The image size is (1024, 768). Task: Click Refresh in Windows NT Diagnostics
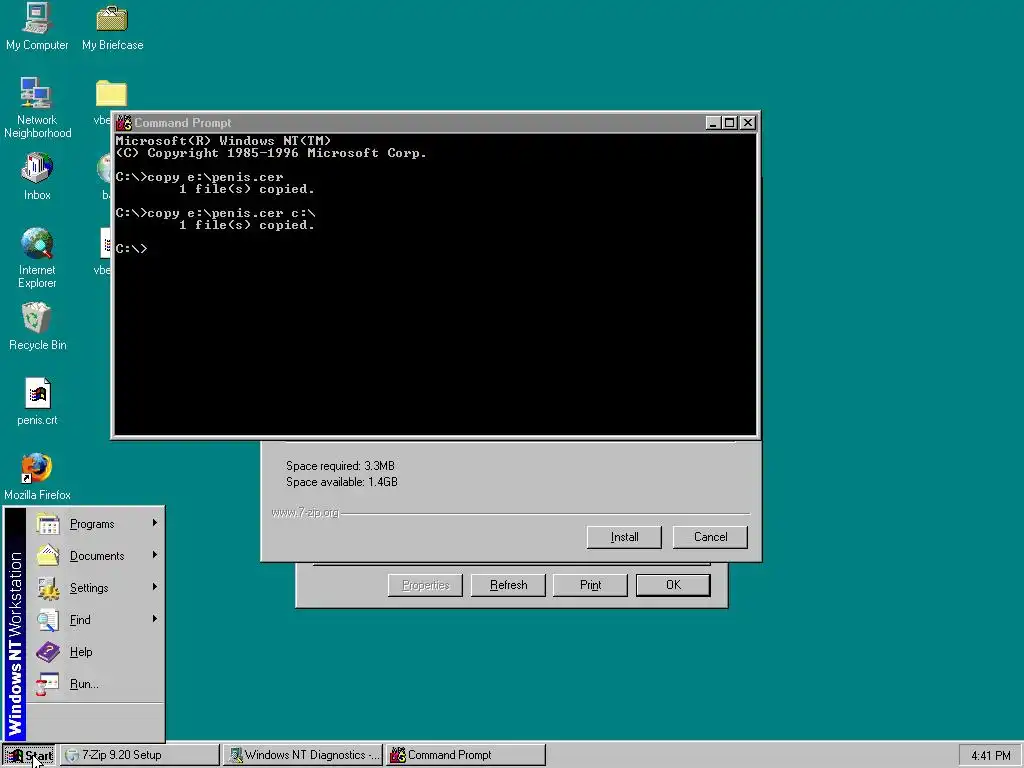click(508, 585)
